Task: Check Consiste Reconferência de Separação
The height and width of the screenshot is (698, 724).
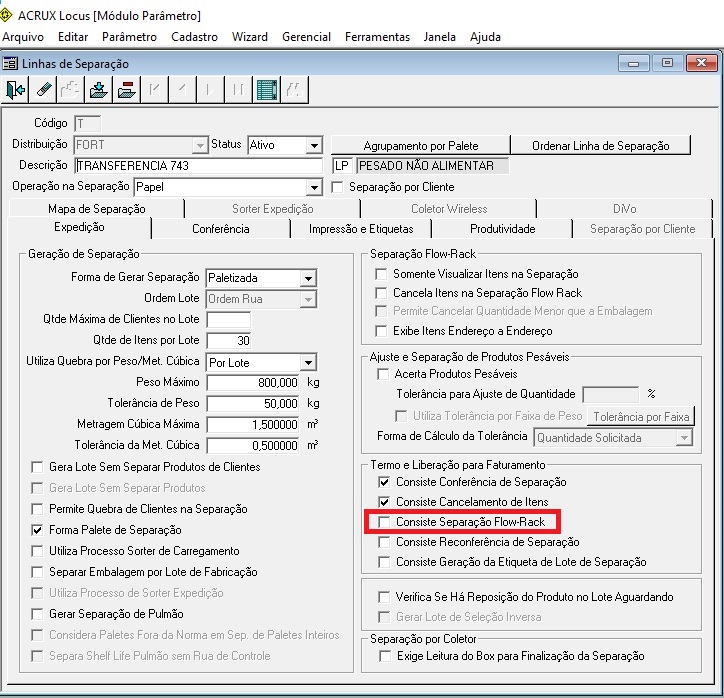Action: coord(384,542)
